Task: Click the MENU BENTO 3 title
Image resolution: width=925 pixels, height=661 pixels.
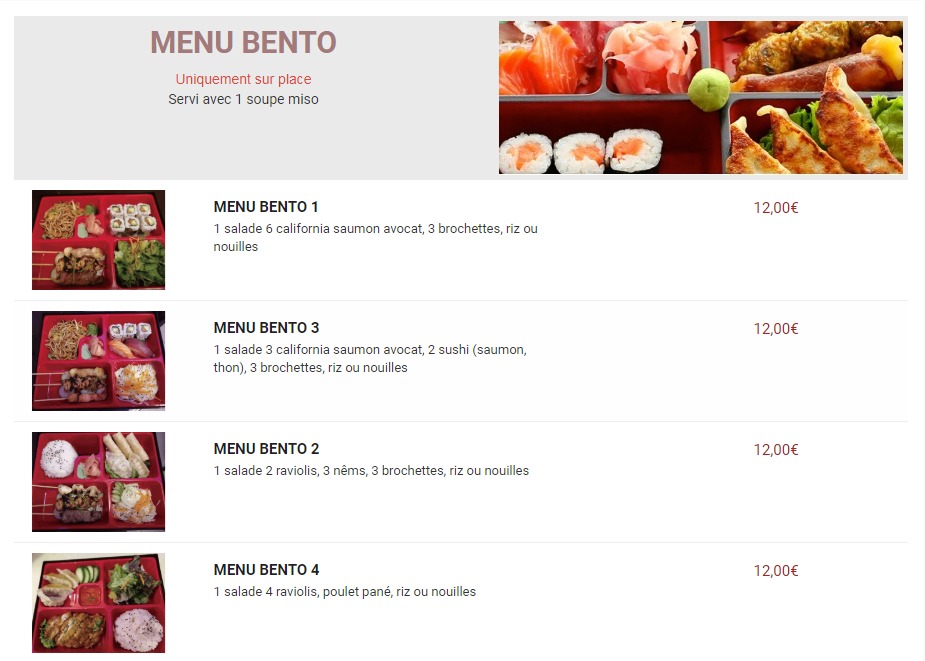Action: tap(266, 328)
